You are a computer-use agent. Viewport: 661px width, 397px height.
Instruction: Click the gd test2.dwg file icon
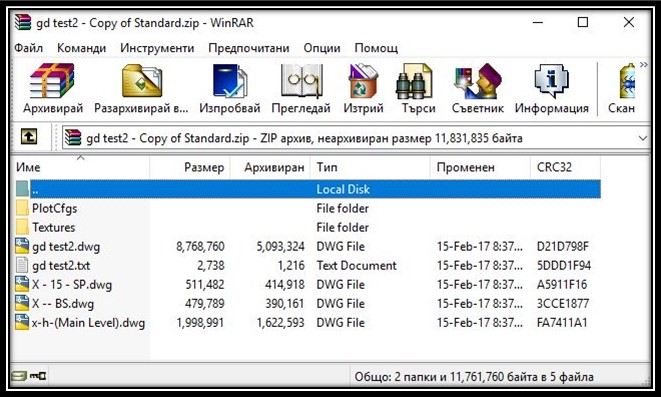pos(22,246)
